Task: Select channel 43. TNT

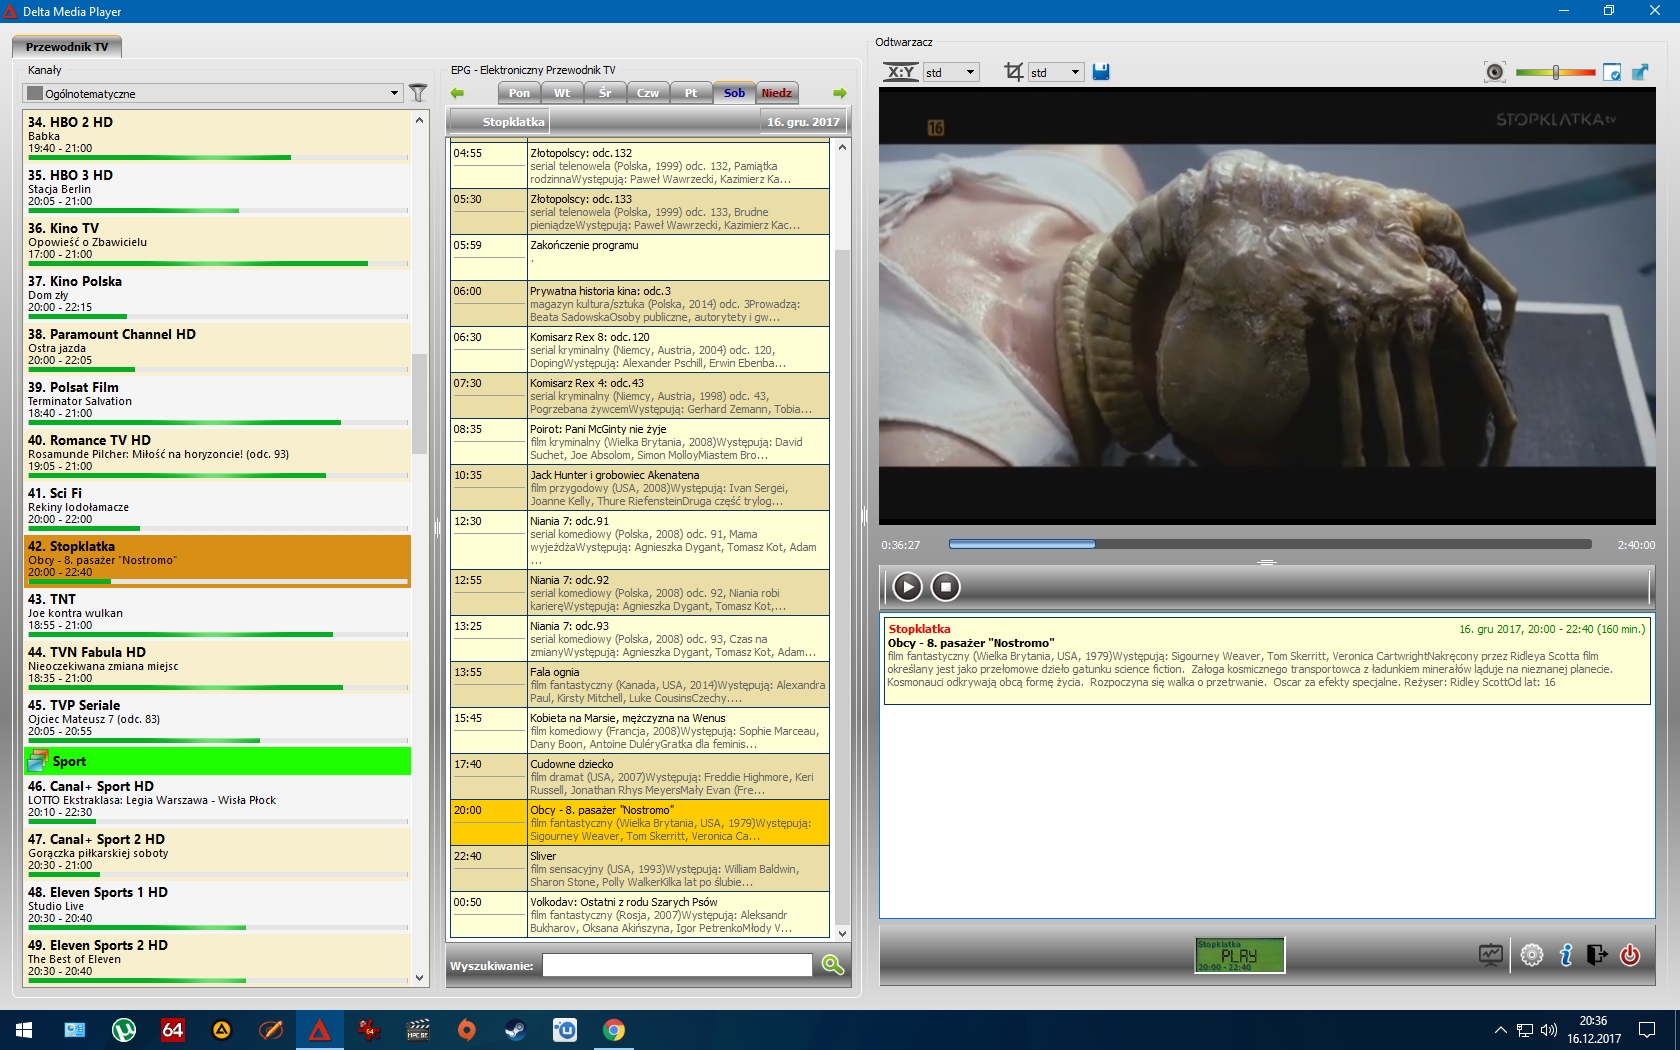Action: tap(217, 612)
